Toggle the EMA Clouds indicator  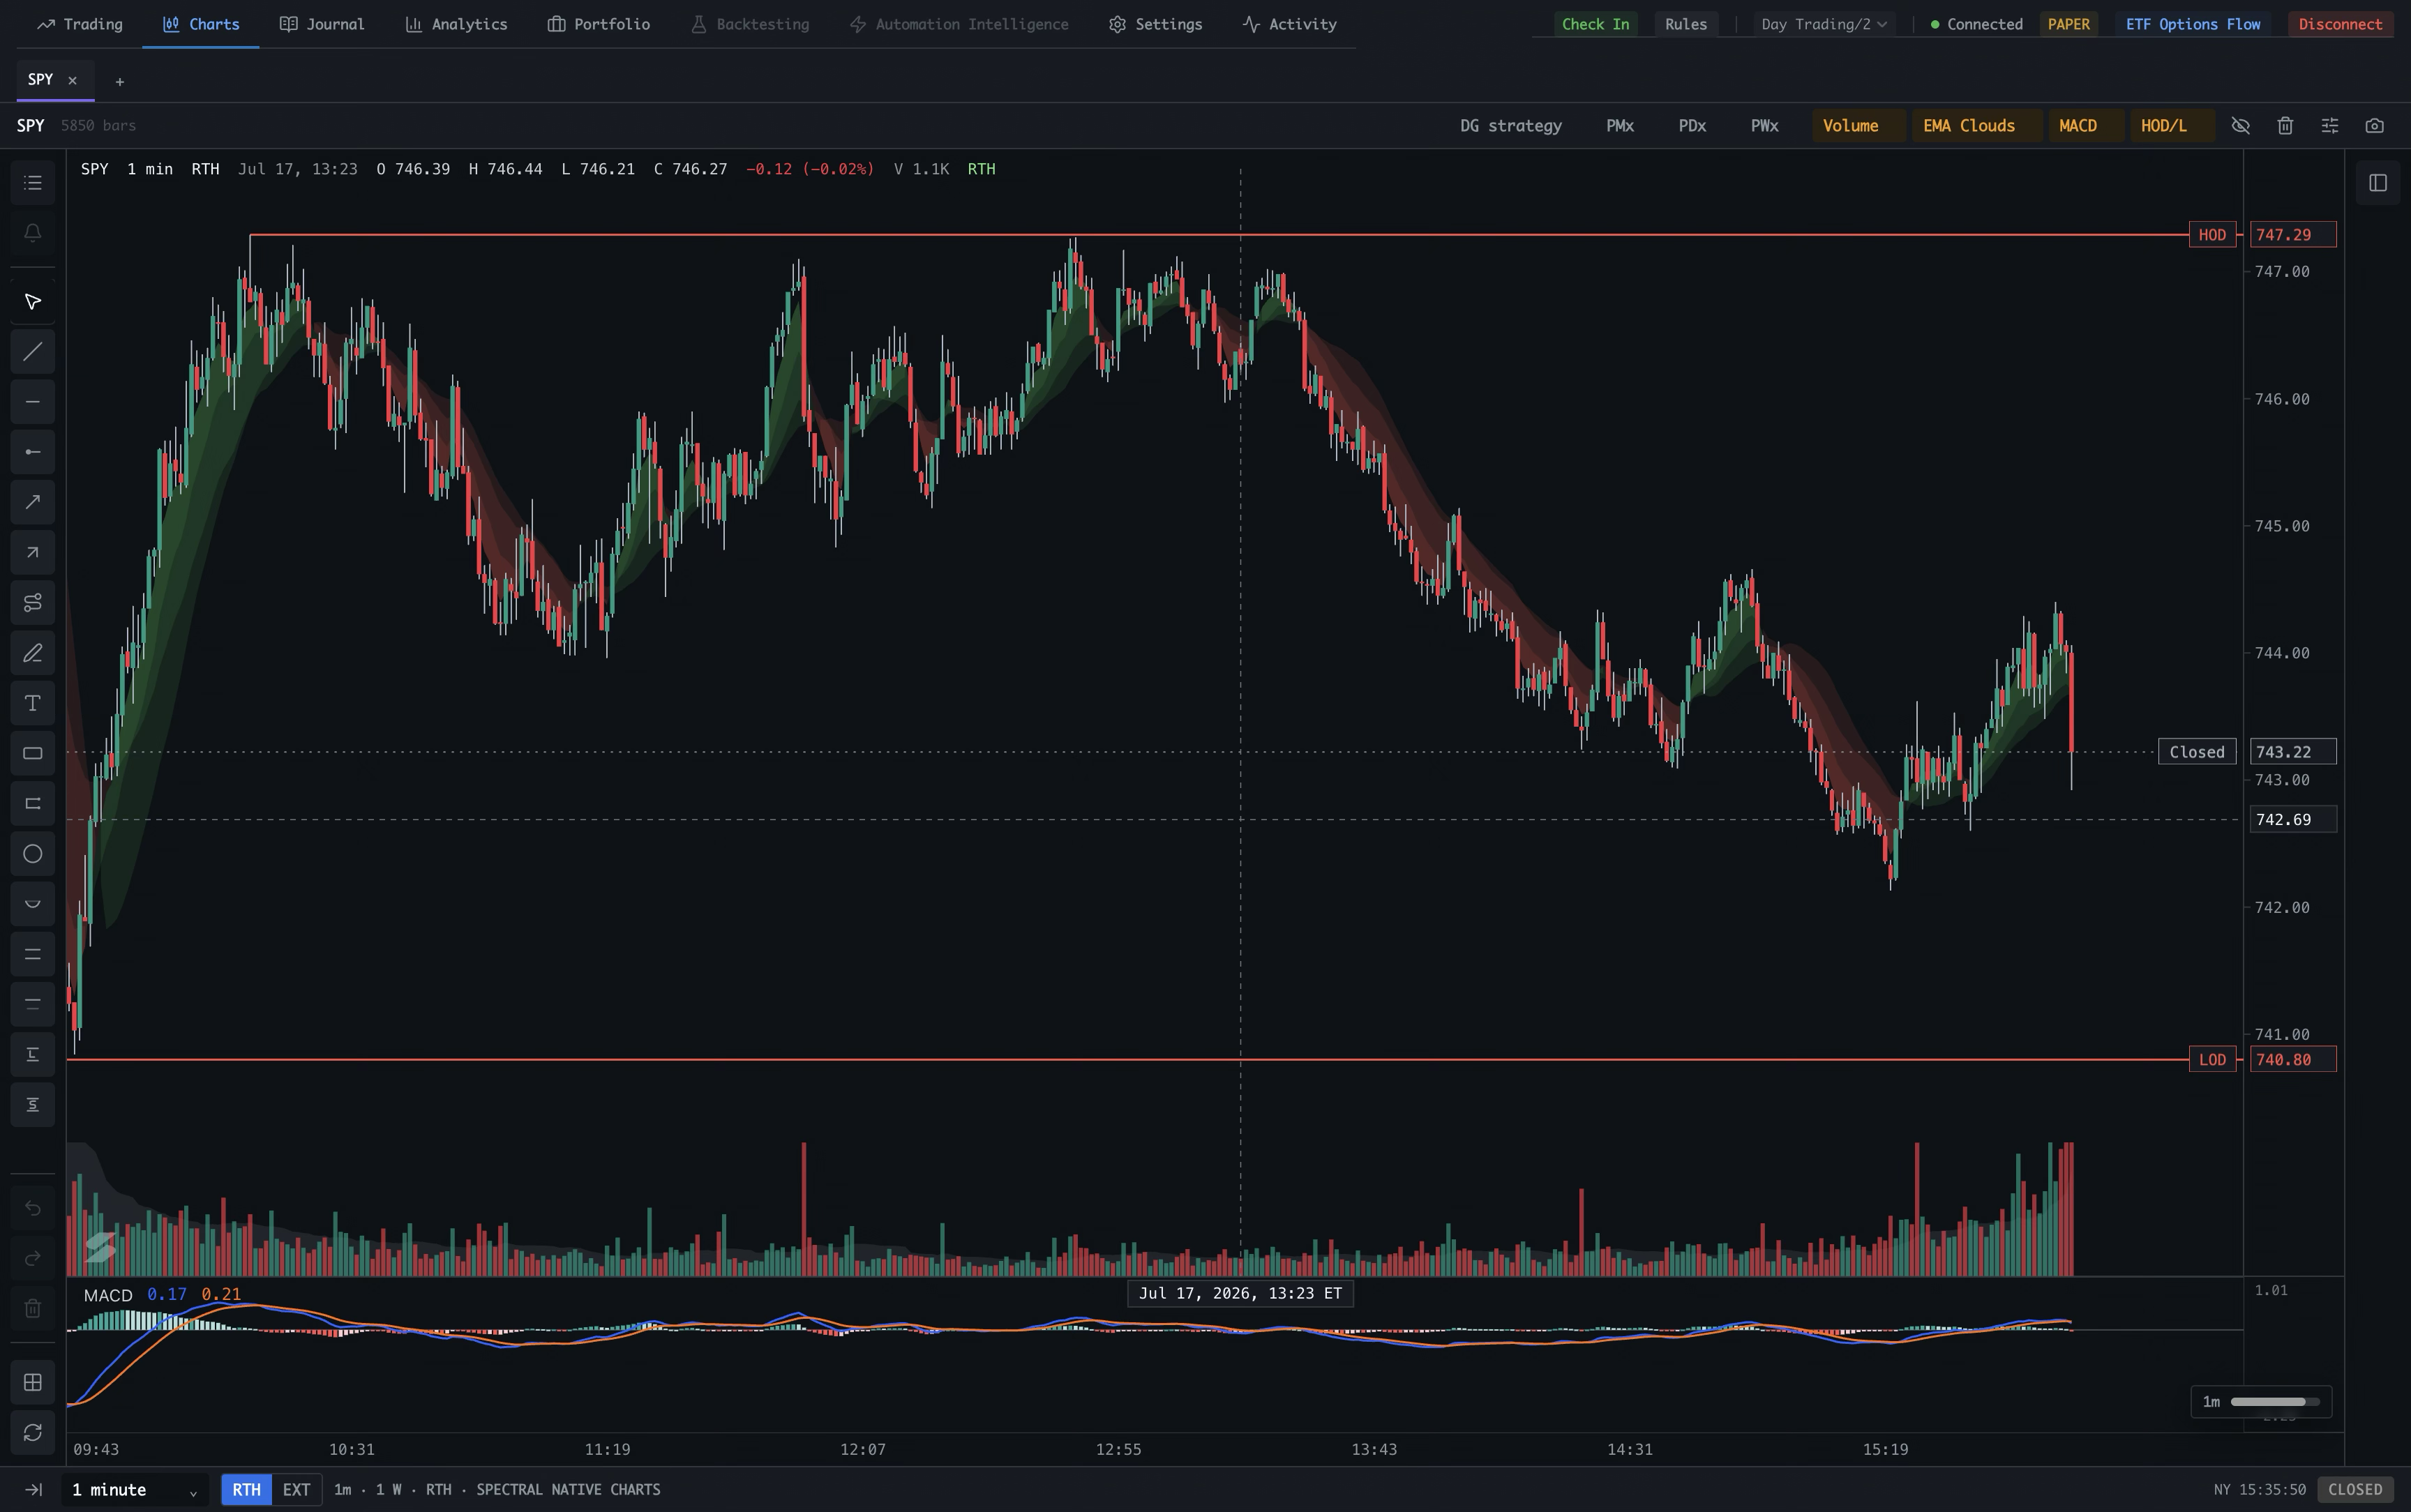pos(1977,126)
